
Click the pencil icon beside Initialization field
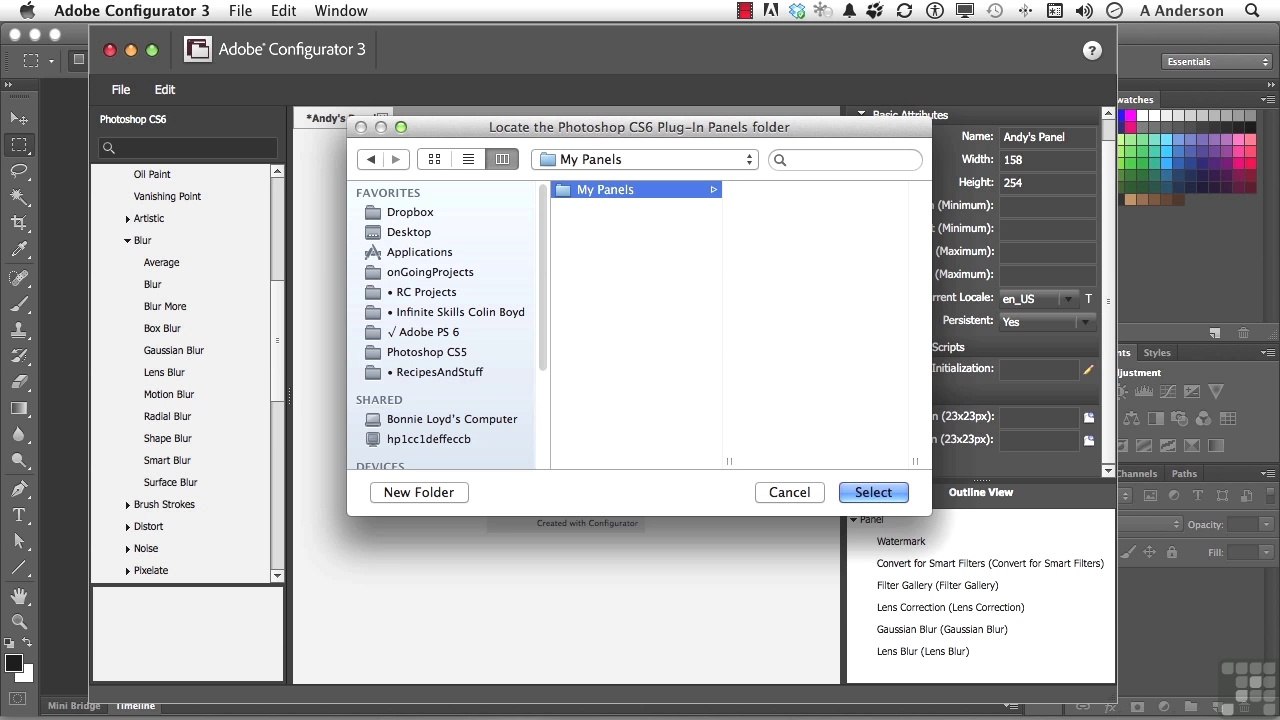tap(1089, 370)
